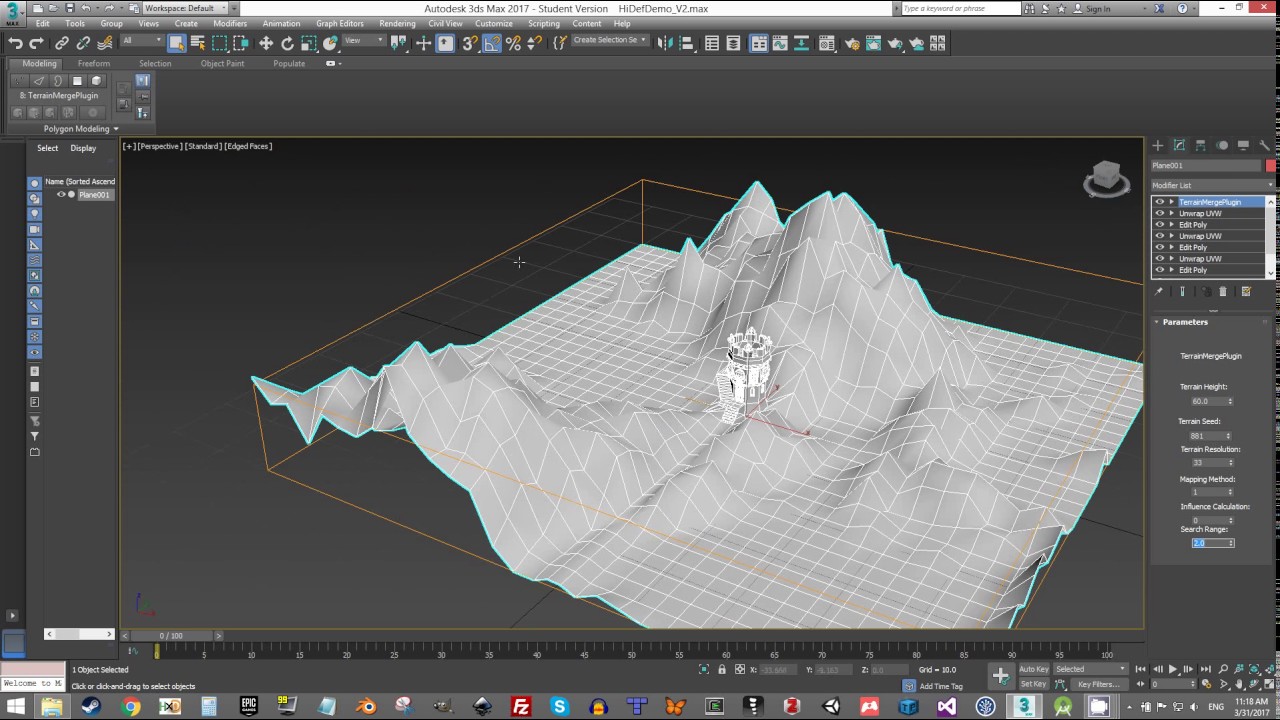The height and width of the screenshot is (720, 1280).
Task: Open the Modifier List dropdown
Action: (1212, 185)
